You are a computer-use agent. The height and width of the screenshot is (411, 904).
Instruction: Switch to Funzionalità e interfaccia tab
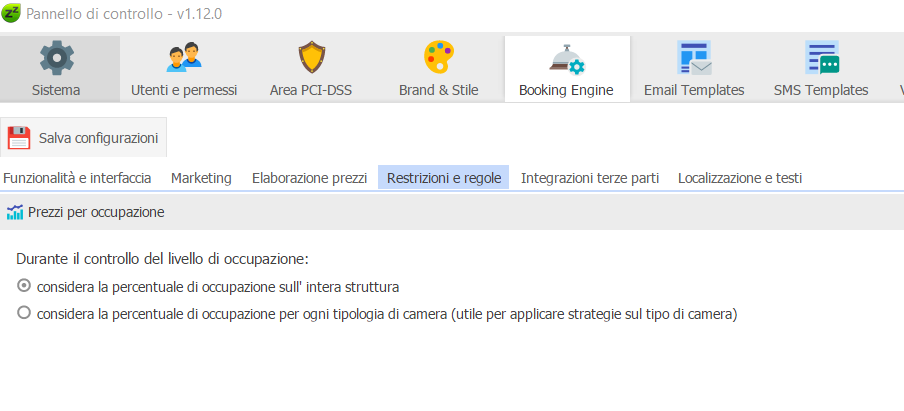pyautogui.click(x=77, y=178)
